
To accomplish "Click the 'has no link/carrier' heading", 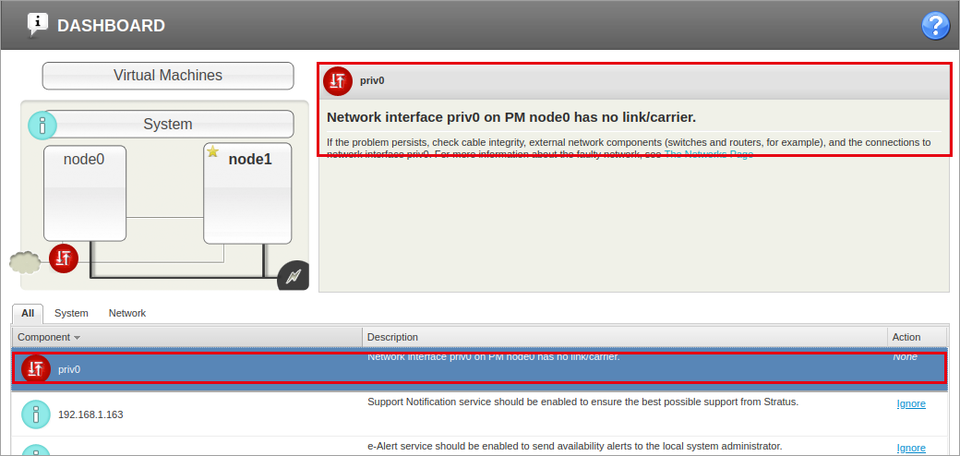I will click(511, 117).
